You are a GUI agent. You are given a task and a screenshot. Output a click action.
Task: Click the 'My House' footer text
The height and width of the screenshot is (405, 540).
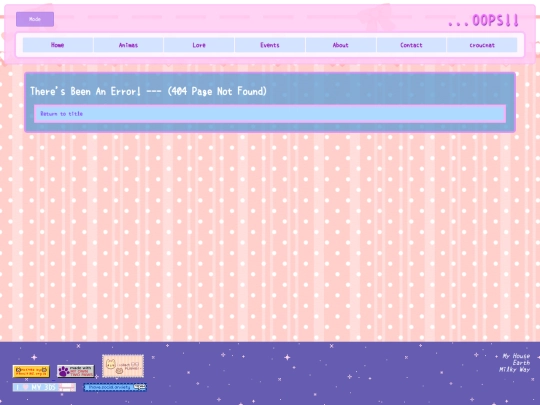[x=516, y=356]
